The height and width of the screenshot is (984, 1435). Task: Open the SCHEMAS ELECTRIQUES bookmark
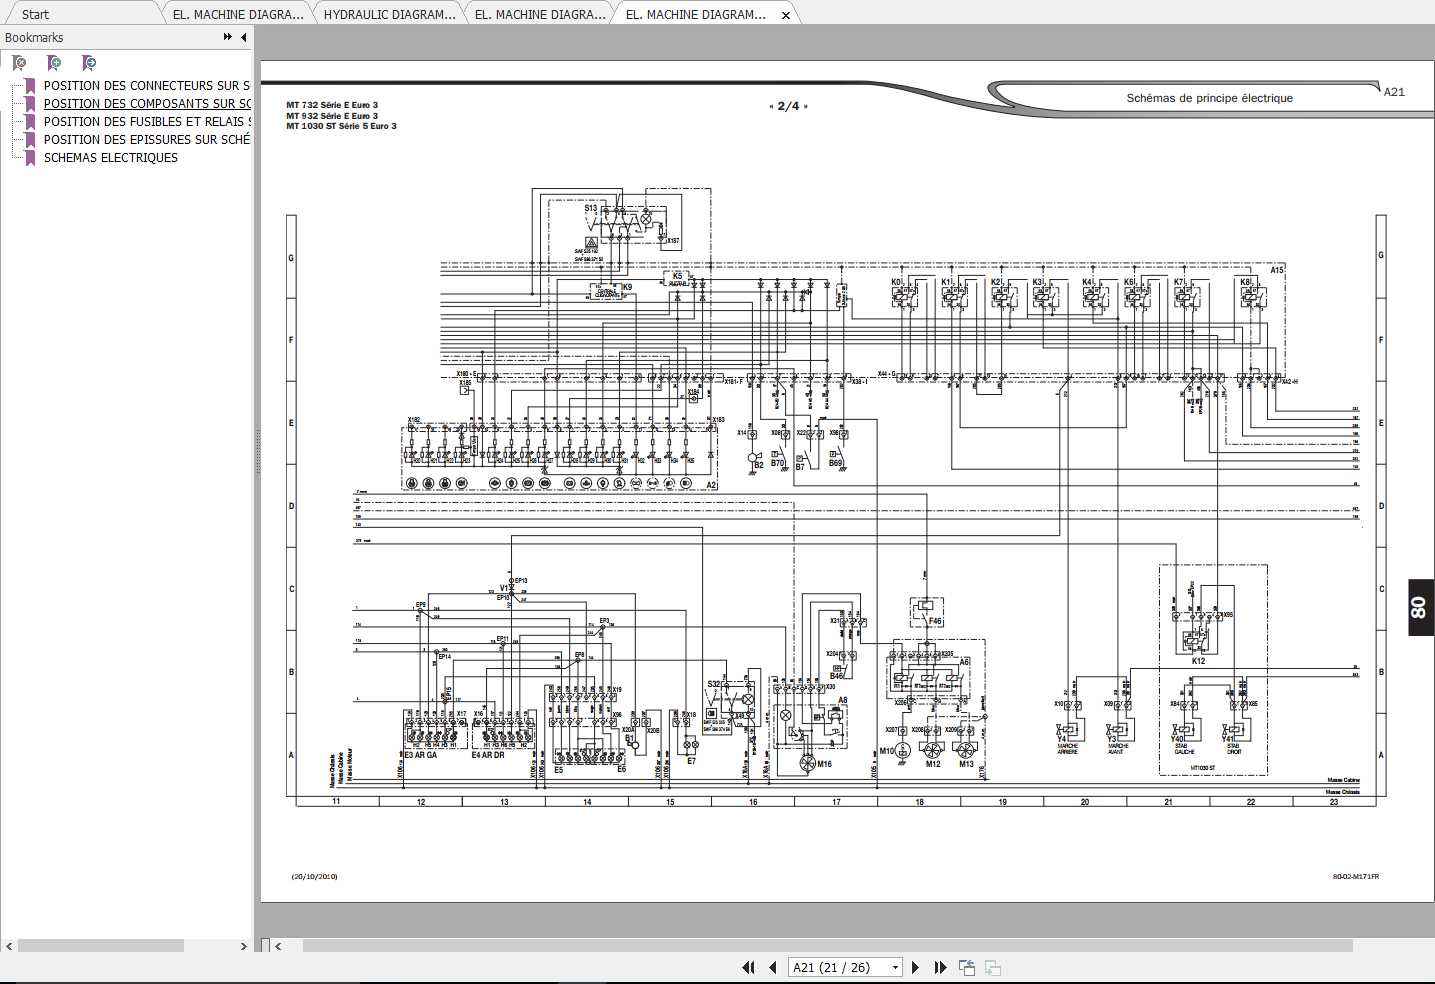coord(110,158)
